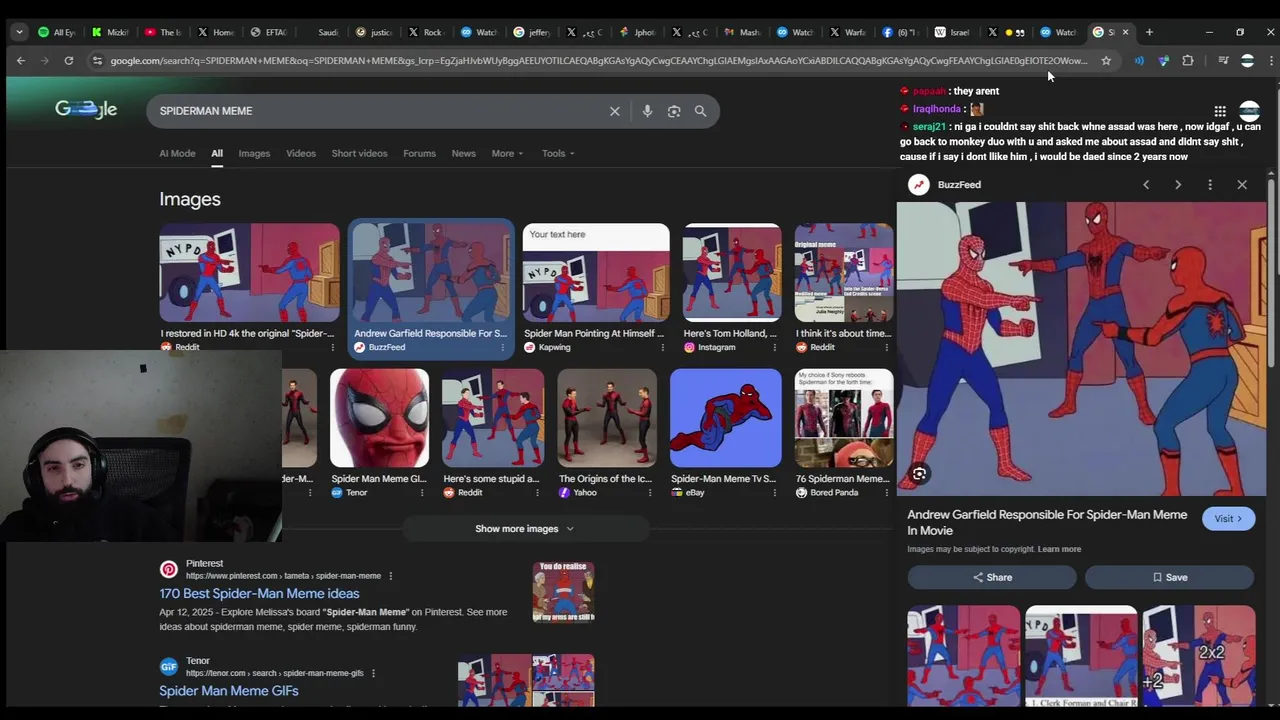Viewport: 1280px width, 720px height.
Task: Open a new browser tab
Action: coord(1149,32)
